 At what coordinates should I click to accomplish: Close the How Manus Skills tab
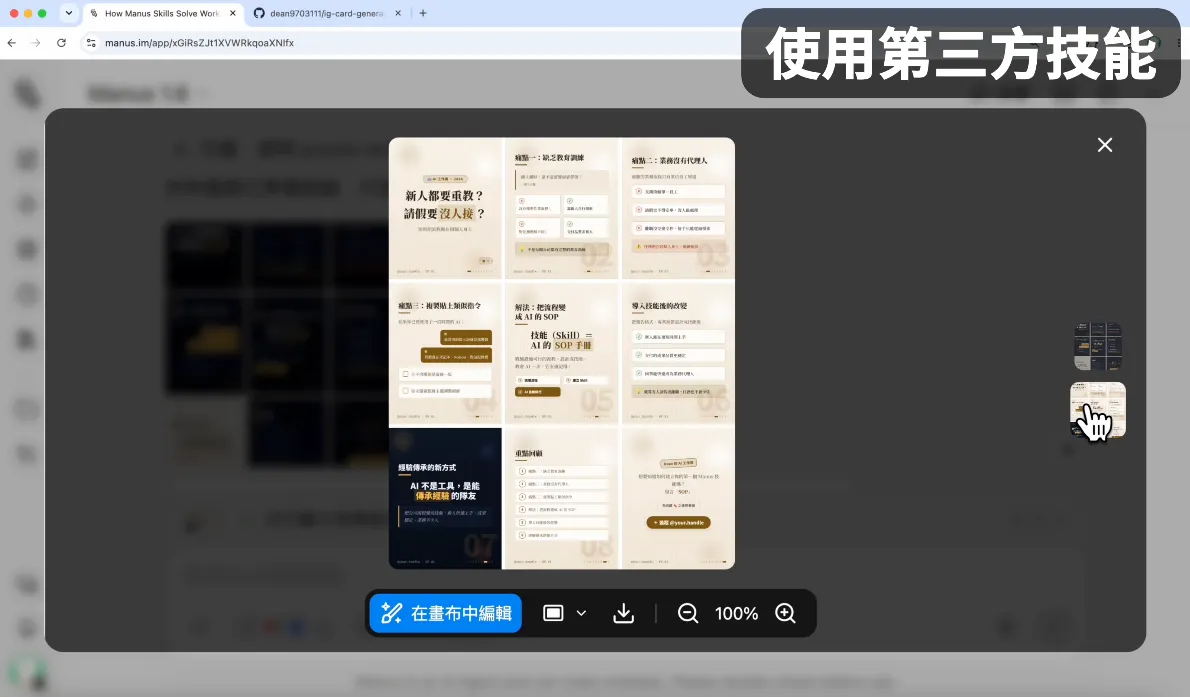tap(232, 13)
